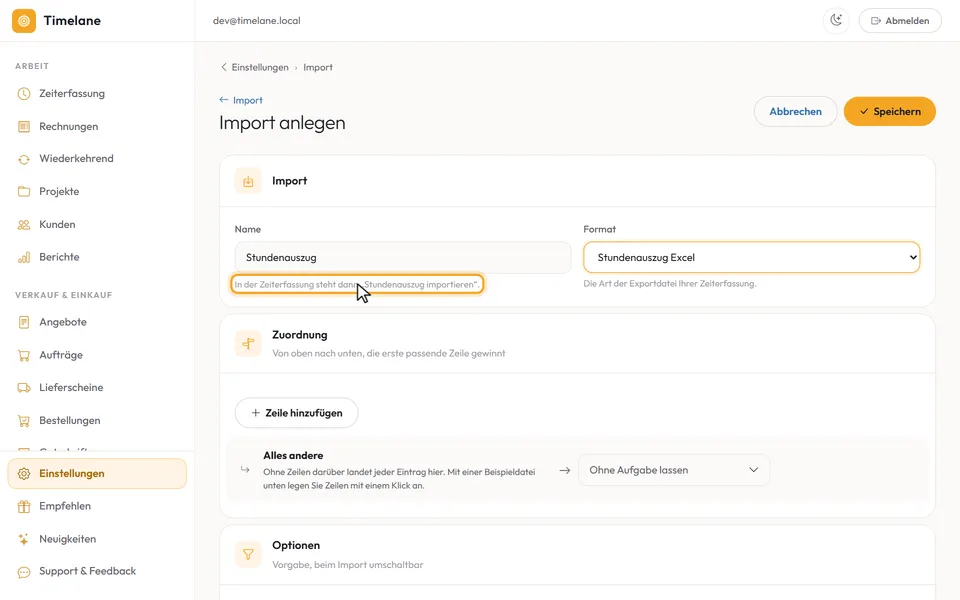Select Projekte from the sidebar menu
This screenshot has height=600, width=960.
(x=97, y=192)
